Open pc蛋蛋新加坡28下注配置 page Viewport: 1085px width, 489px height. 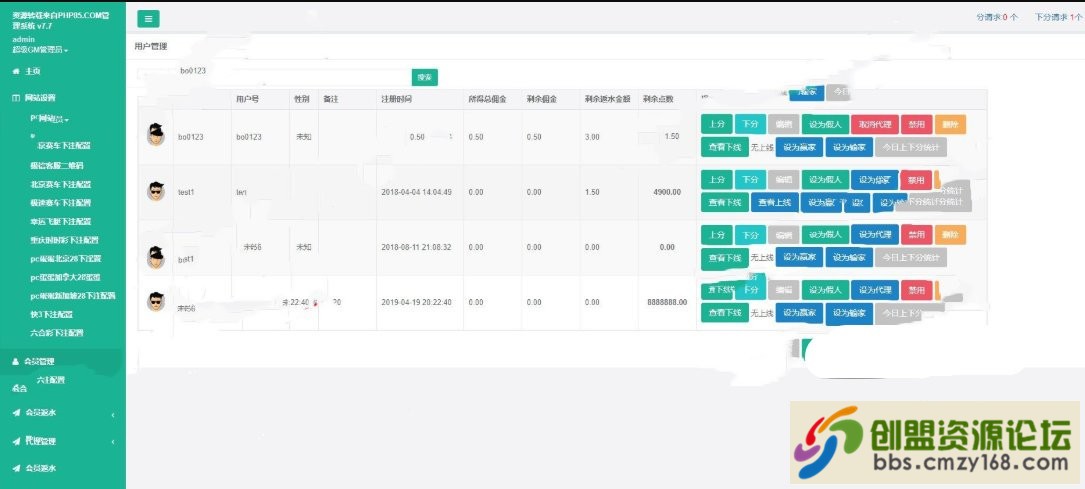point(73,296)
